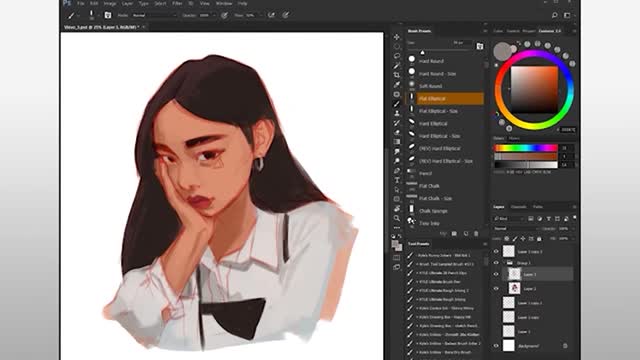This screenshot has height=360, width=640.
Task: Toggle visibility of Layer 2
Action: pos(496,289)
